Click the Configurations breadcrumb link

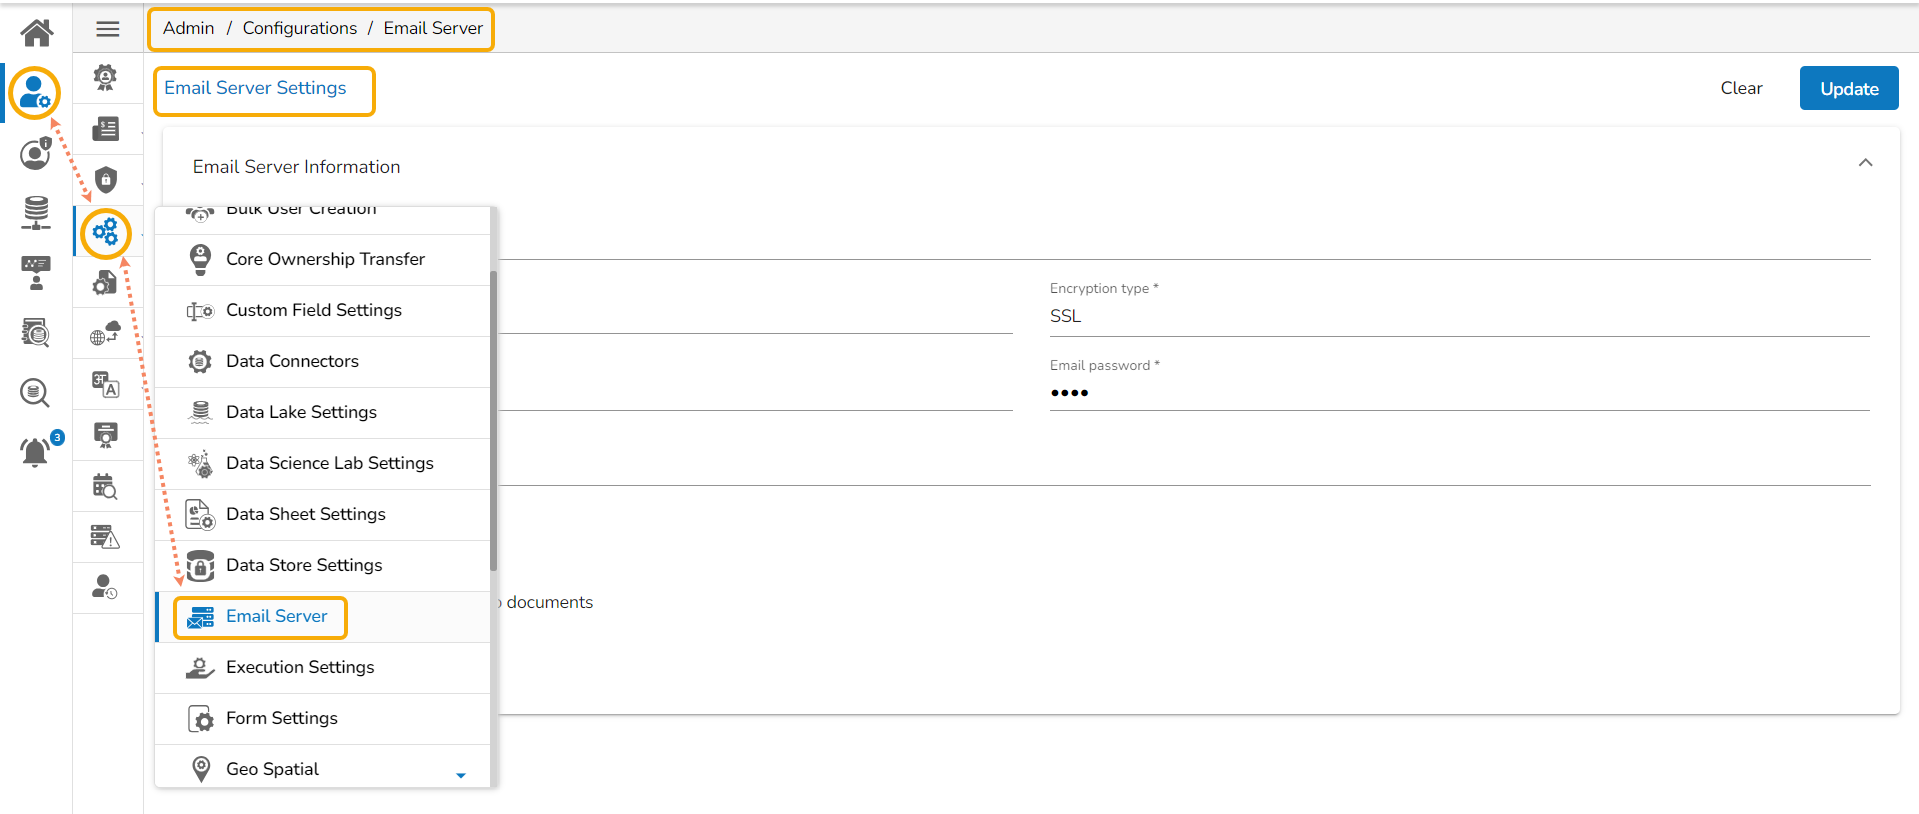click(299, 28)
